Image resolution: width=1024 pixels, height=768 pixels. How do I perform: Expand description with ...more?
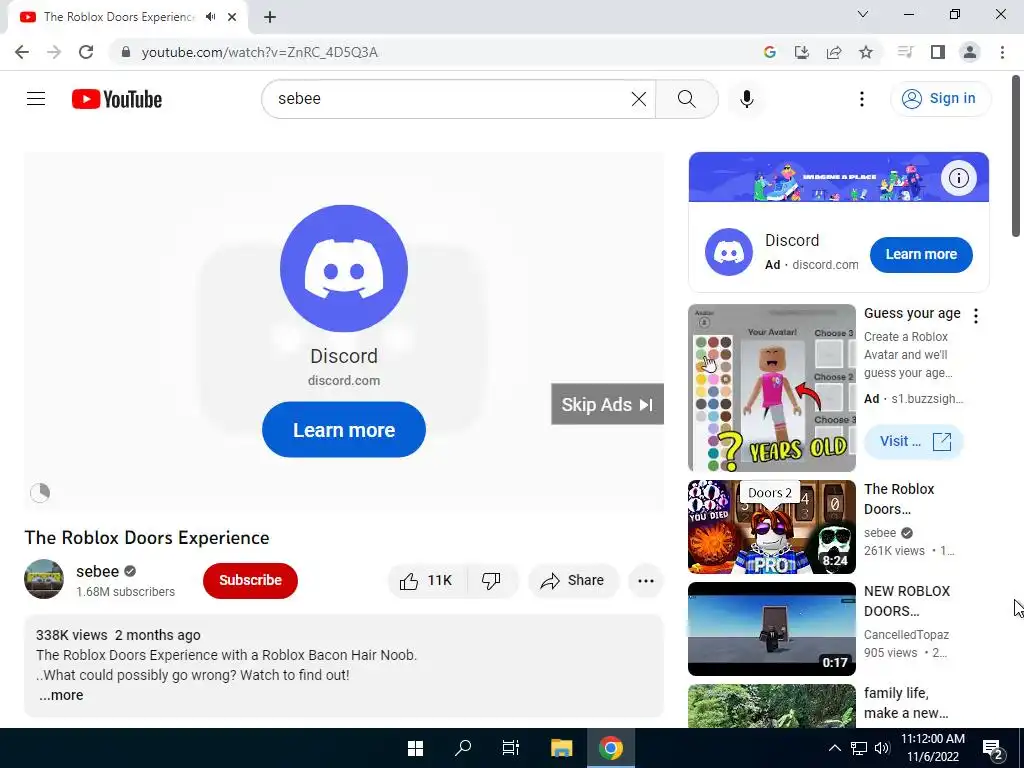click(61, 696)
